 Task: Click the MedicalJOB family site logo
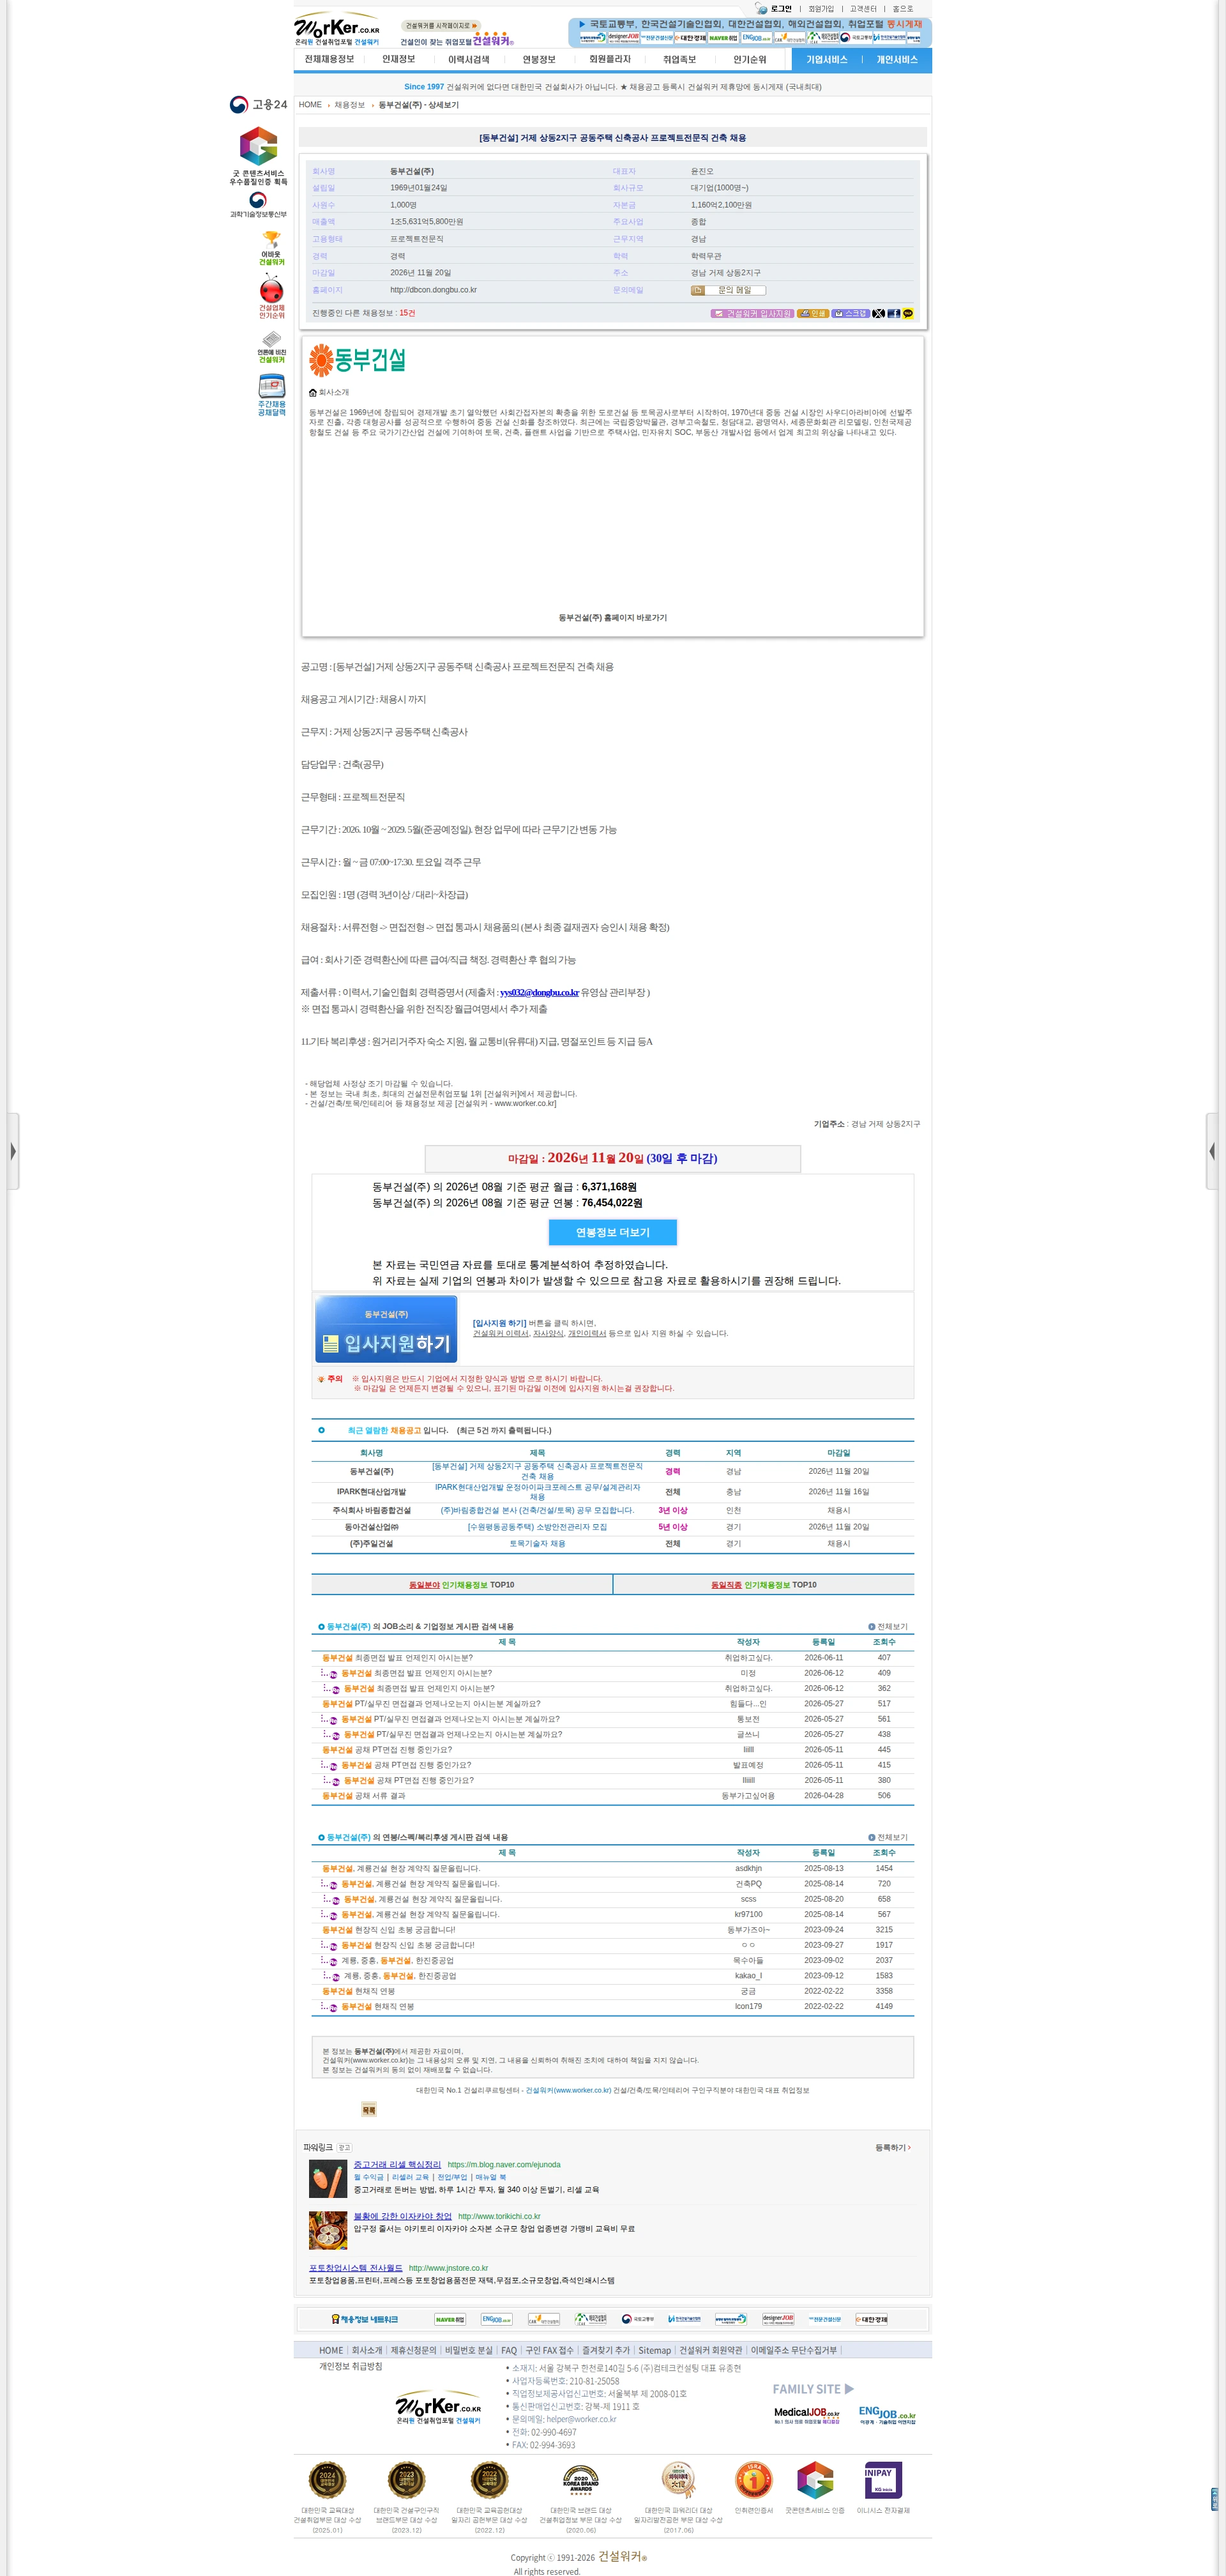click(806, 2415)
